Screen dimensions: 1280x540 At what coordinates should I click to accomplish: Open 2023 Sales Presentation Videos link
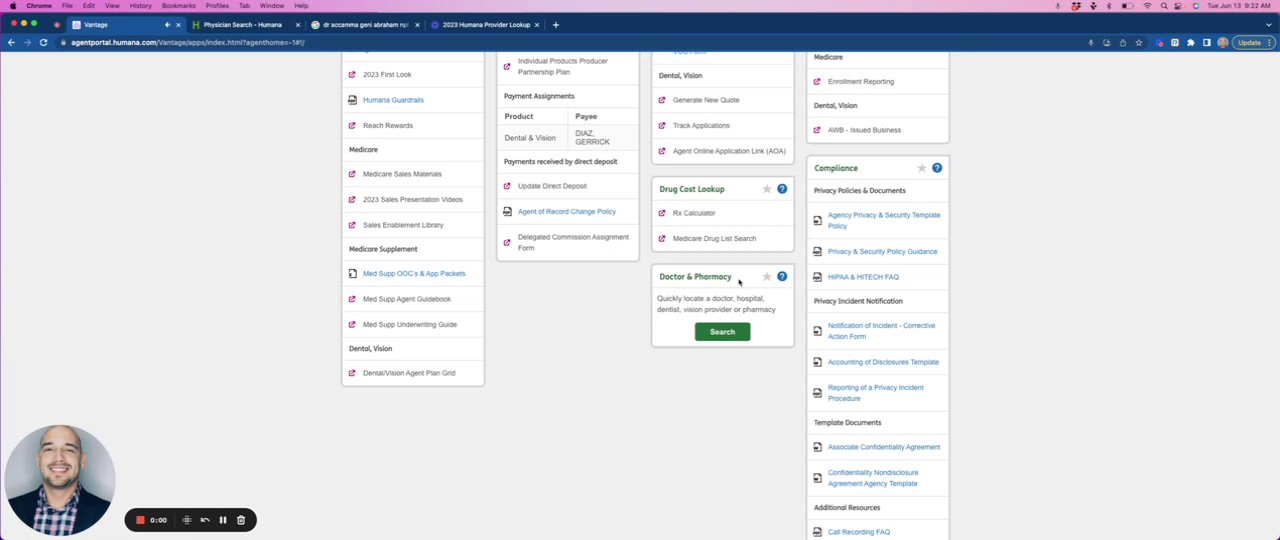[413, 199]
